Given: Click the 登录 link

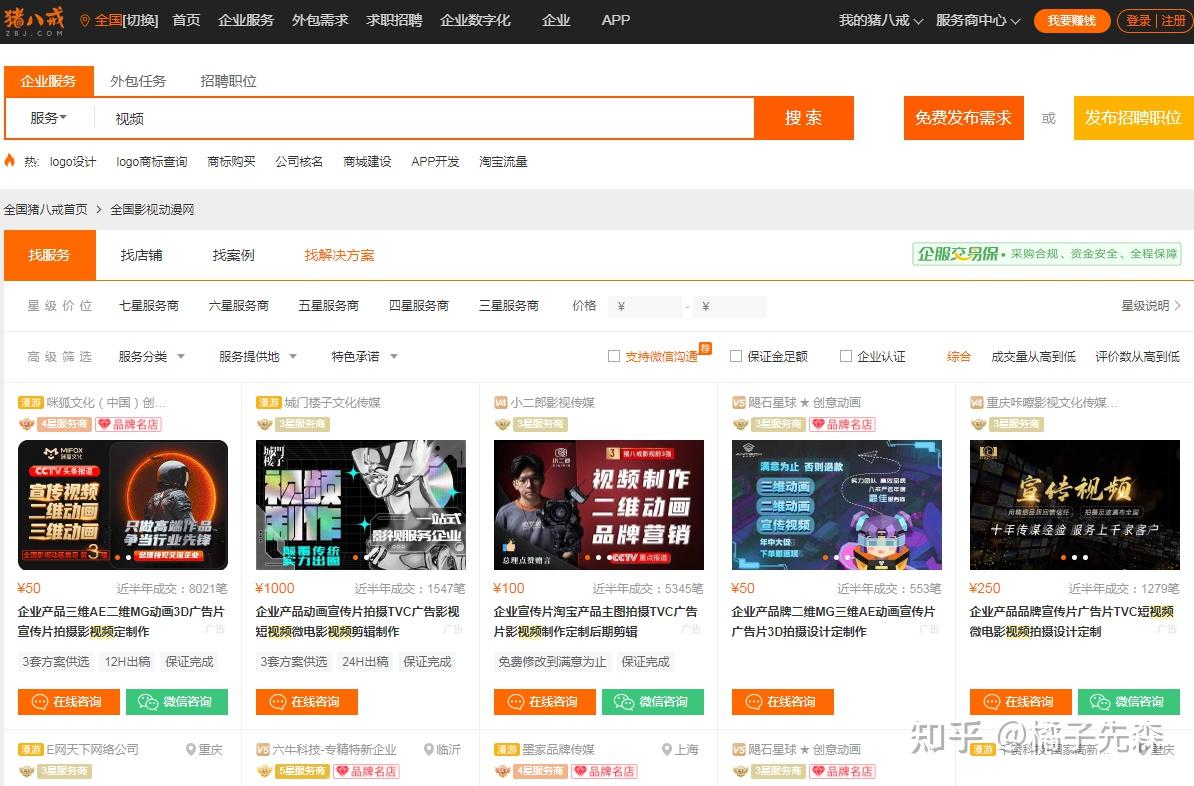Looking at the screenshot, I should click(1138, 21).
